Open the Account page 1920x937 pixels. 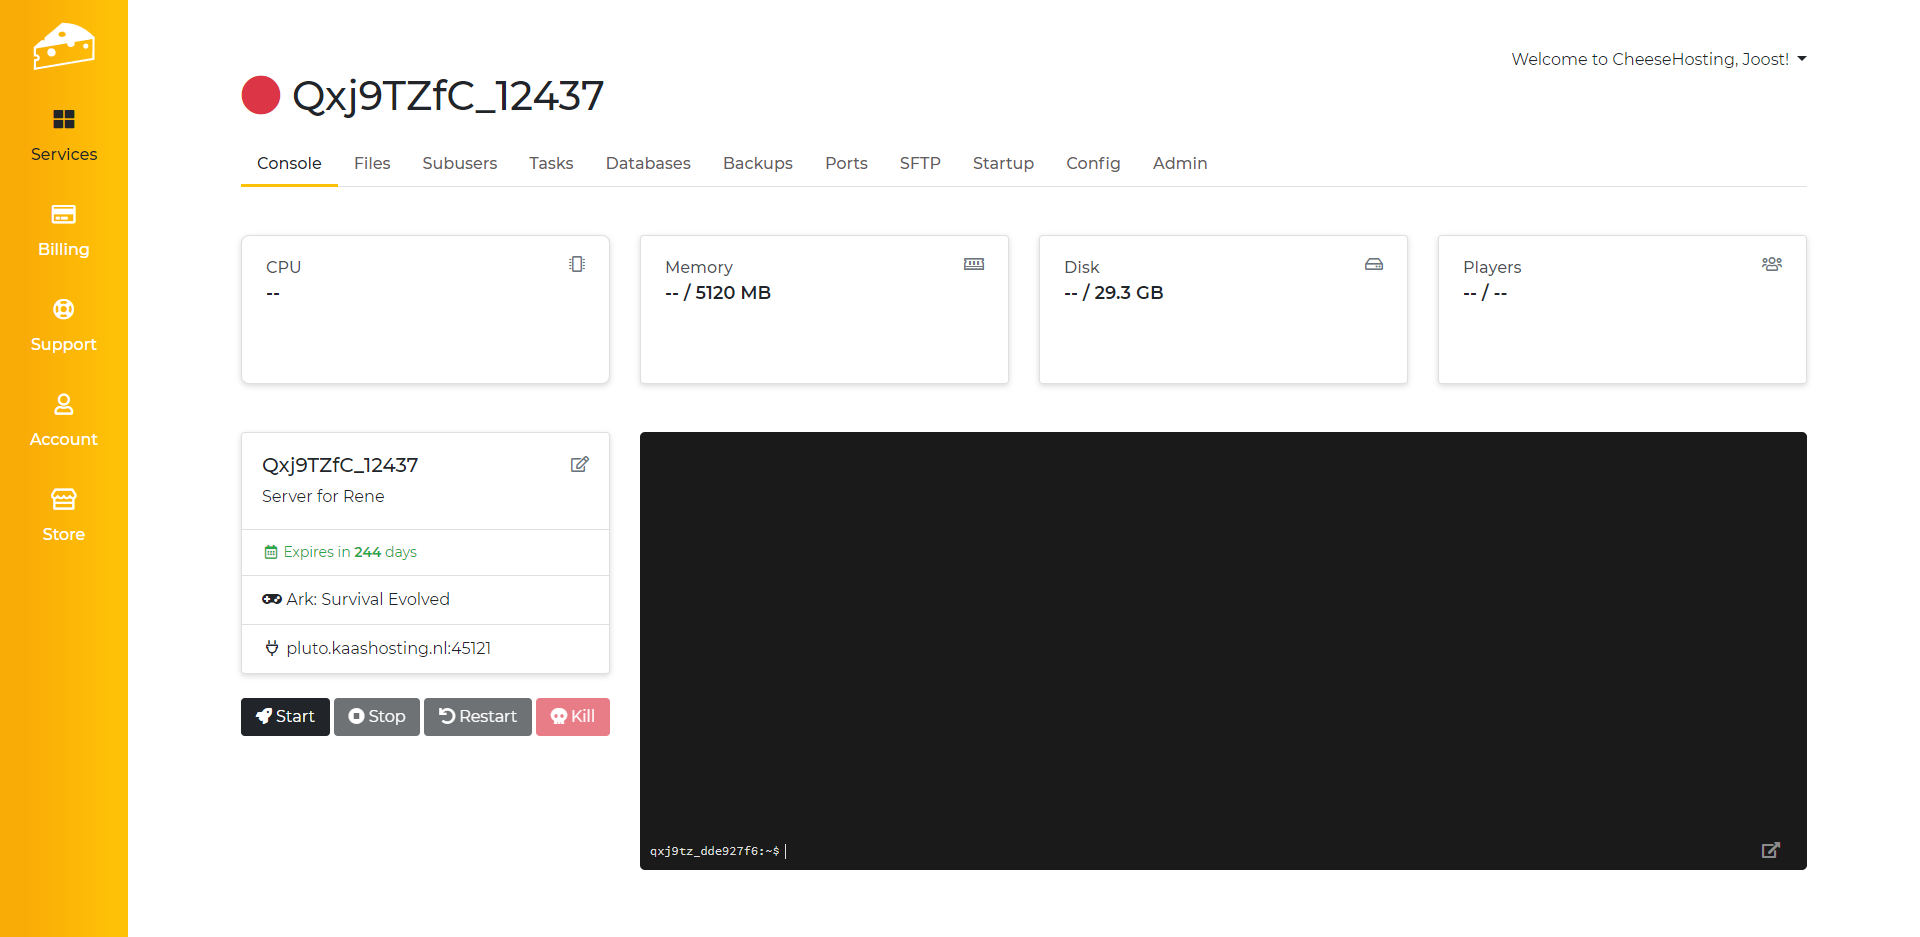point(63,420)
